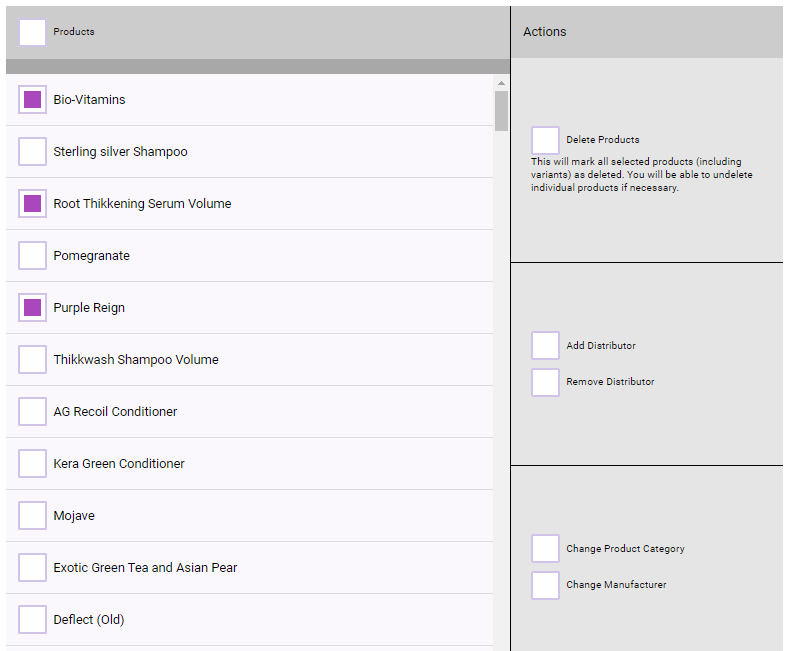
Task: Click the product list scrollbar thumb
Action: [x=501, y=111]
